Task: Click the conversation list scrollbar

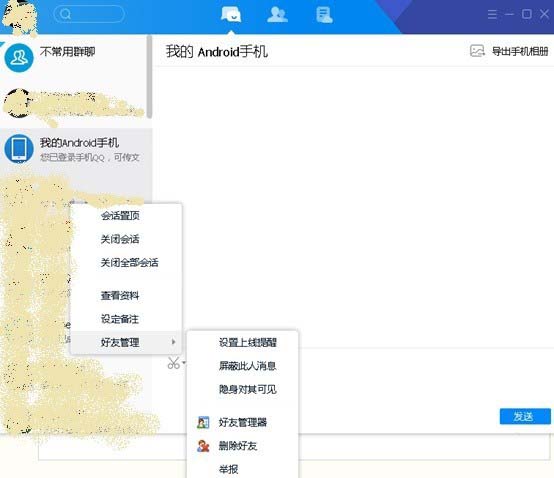Action: coord(149,77)
